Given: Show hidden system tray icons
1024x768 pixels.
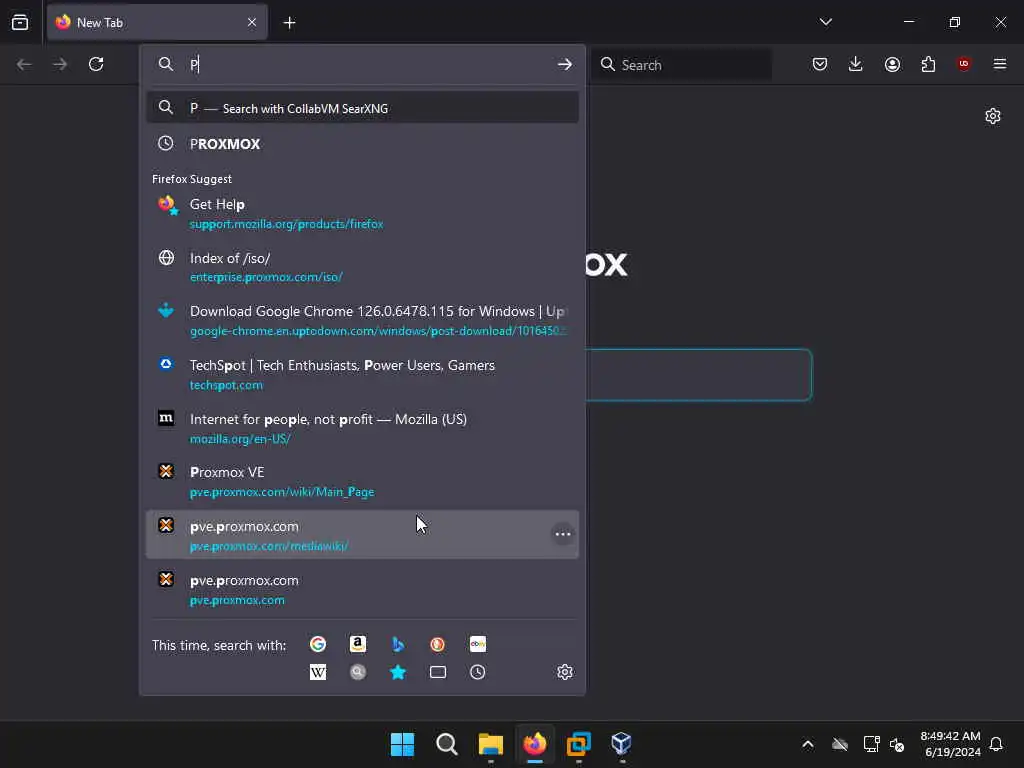Looking at the screenshot, I should point(808,744).
